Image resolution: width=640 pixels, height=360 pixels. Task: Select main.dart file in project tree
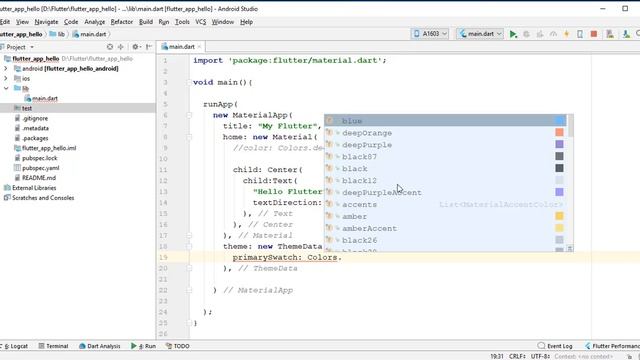pyautogui.click(x=41, y=98)
